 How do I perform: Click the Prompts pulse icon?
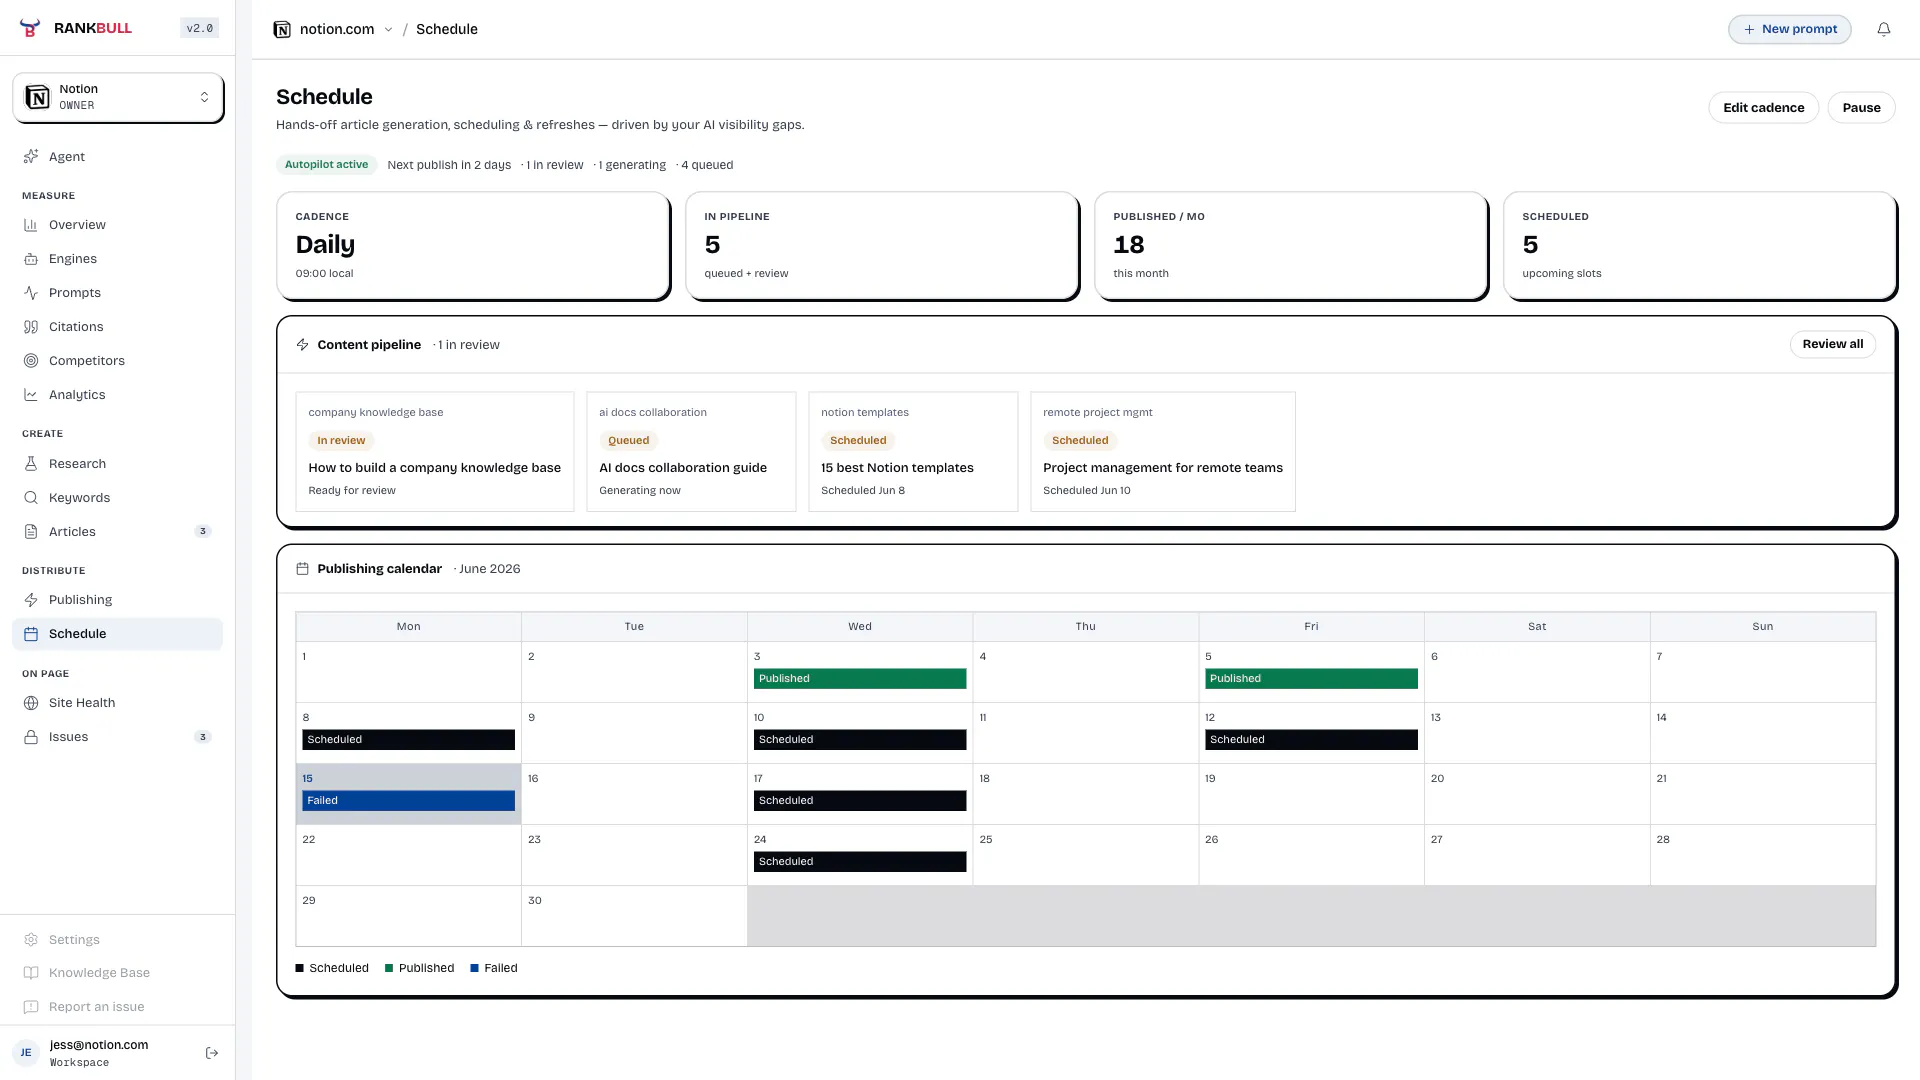pos(31,293)
